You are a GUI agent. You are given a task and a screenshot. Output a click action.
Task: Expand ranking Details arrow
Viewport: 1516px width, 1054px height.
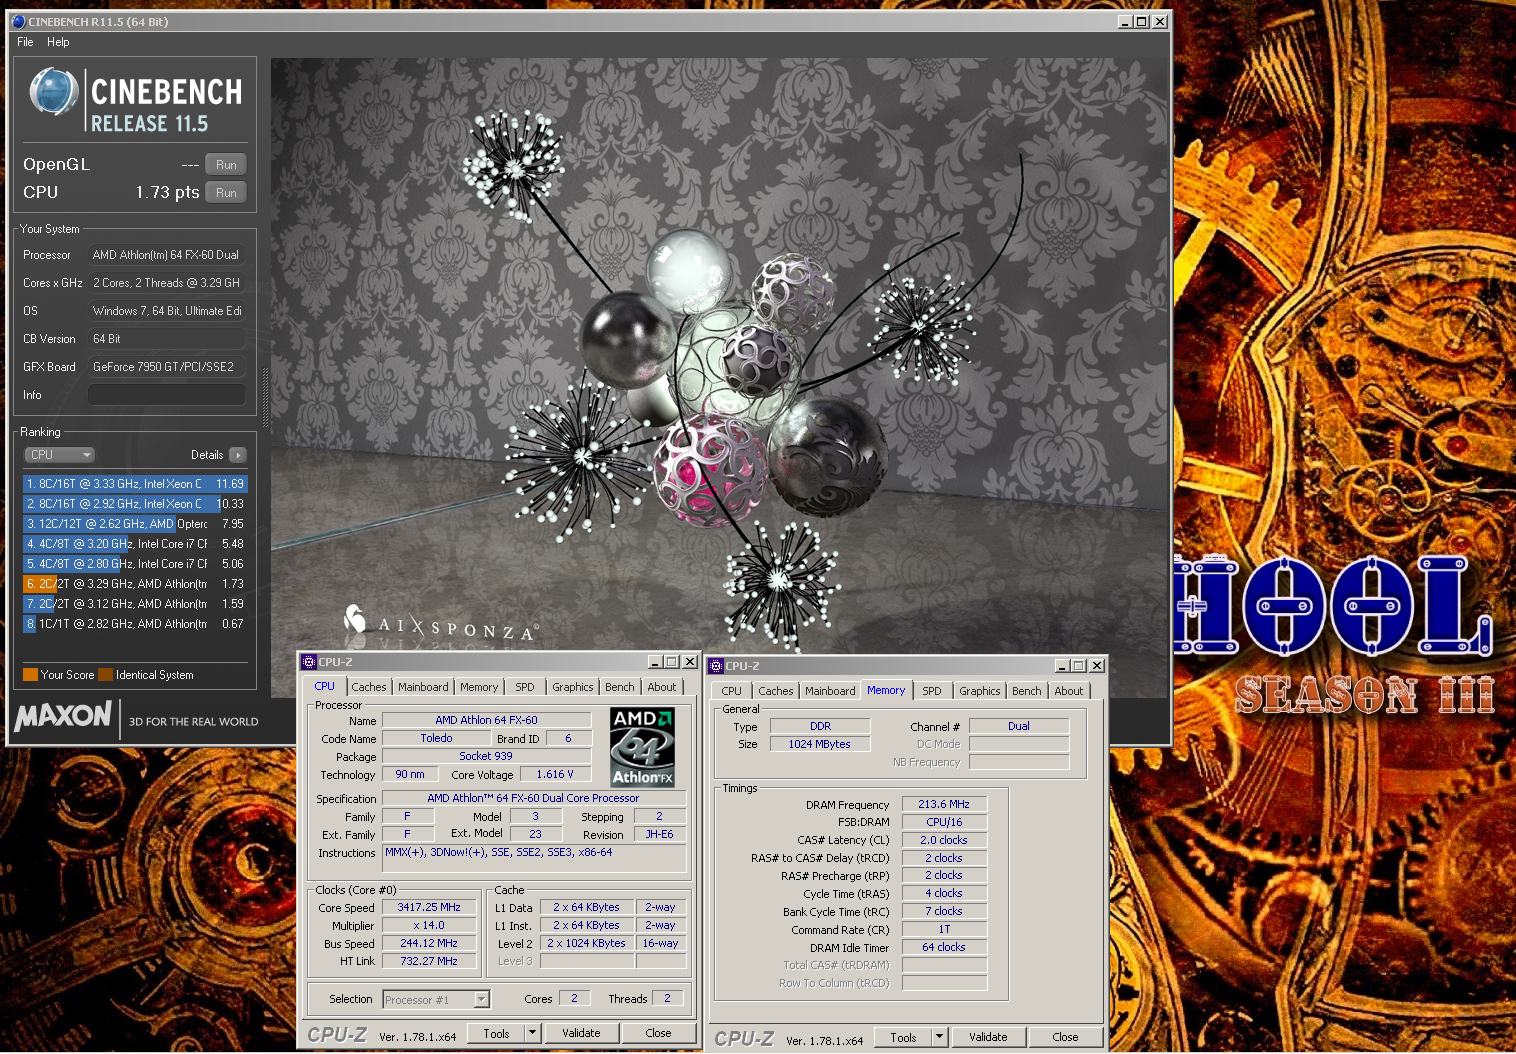(x=238, y=455)
